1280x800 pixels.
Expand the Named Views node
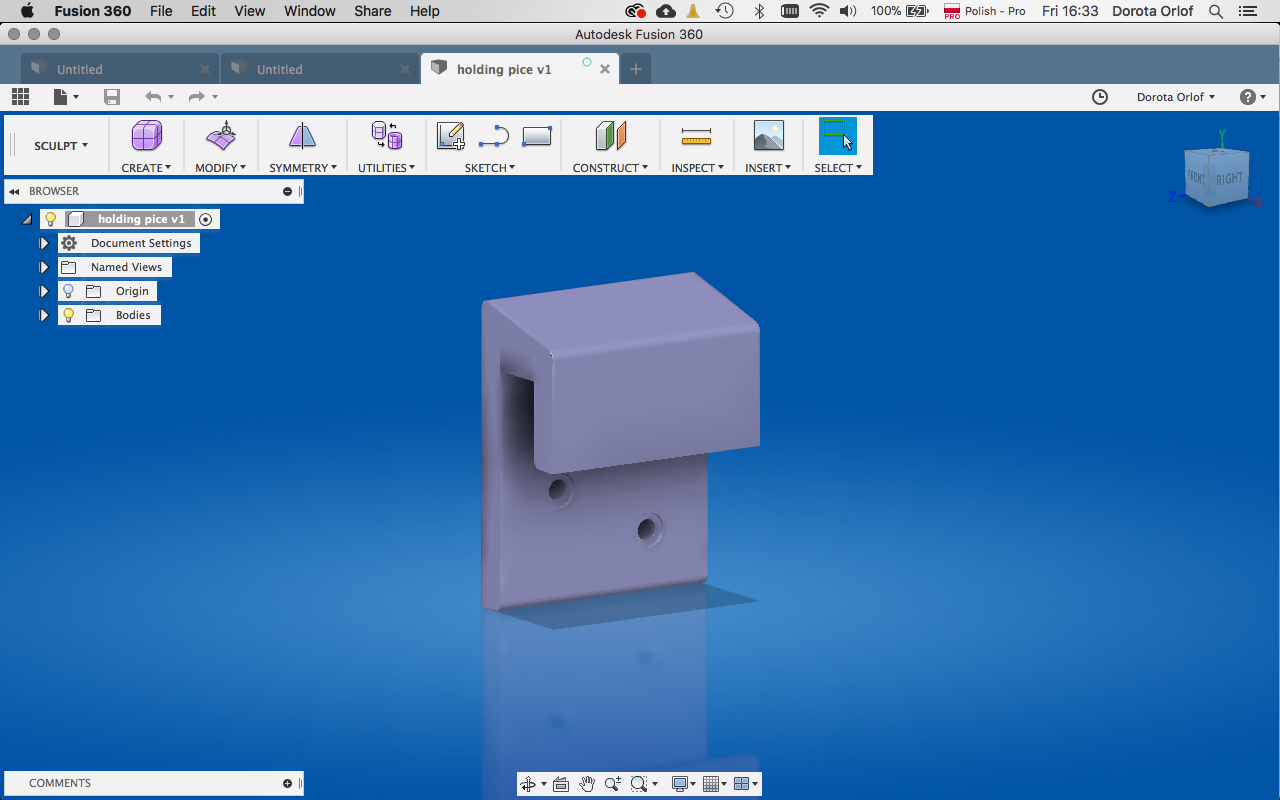coord(44,267)
